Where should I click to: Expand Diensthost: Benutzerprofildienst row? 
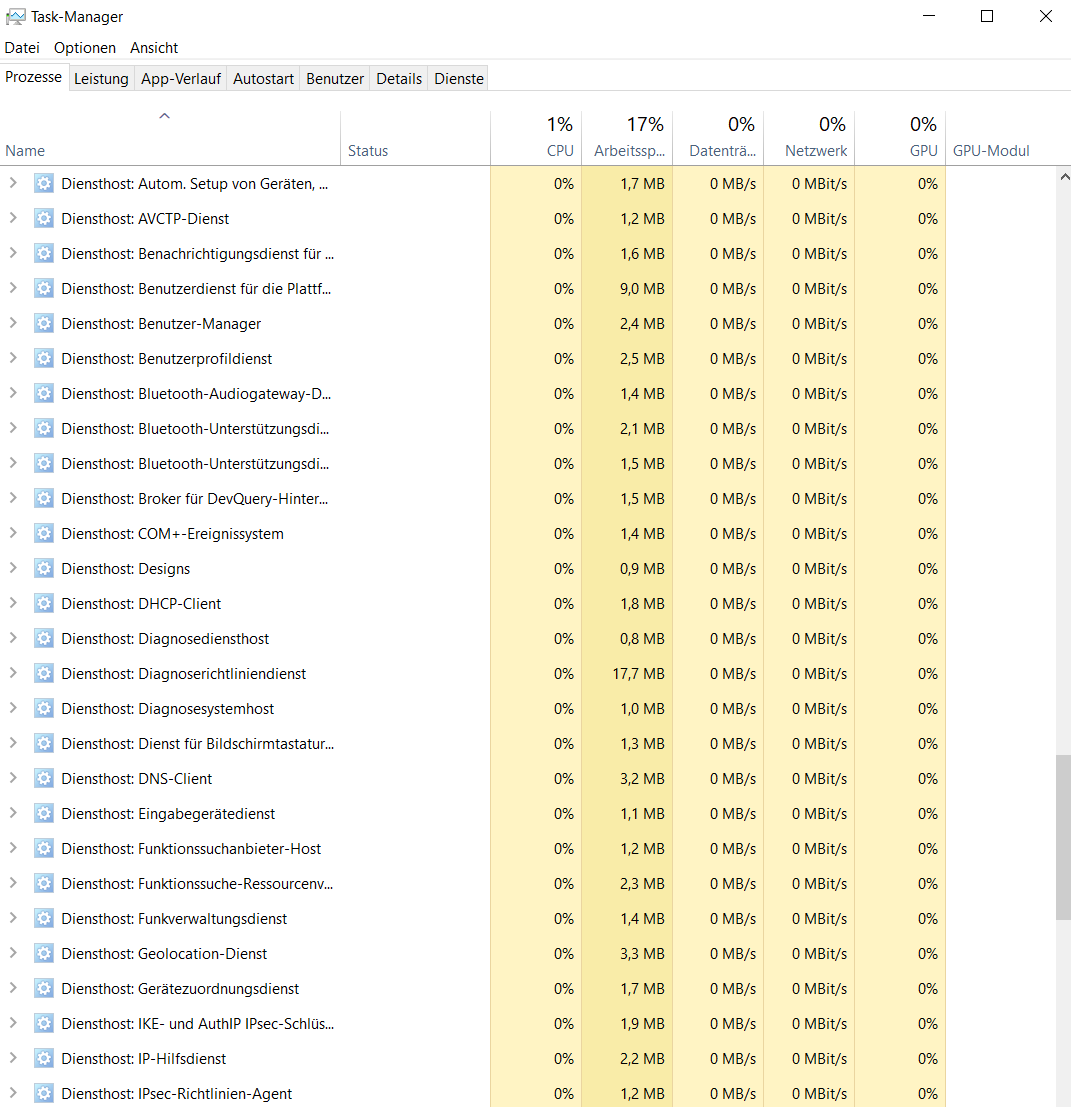click(x=13, y=359)
